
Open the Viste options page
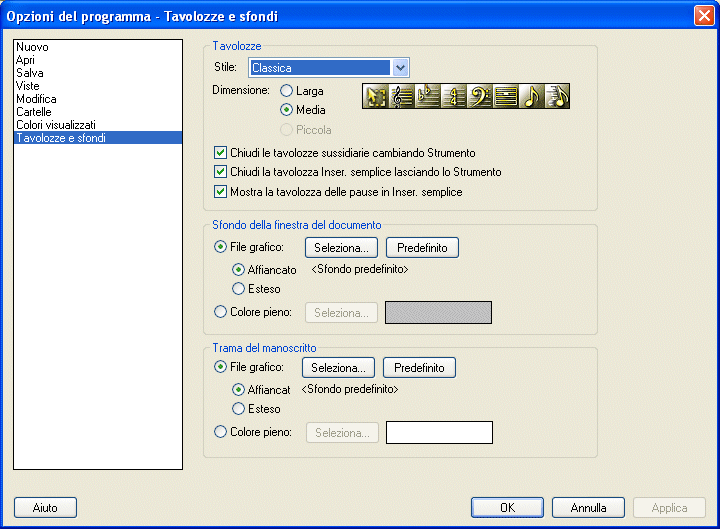[98, 86]
